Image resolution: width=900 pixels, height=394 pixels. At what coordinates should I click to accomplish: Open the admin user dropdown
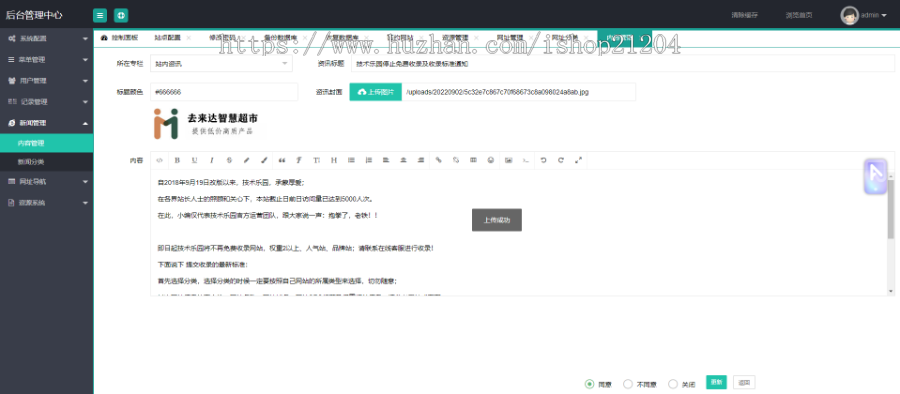coord(874,16)
